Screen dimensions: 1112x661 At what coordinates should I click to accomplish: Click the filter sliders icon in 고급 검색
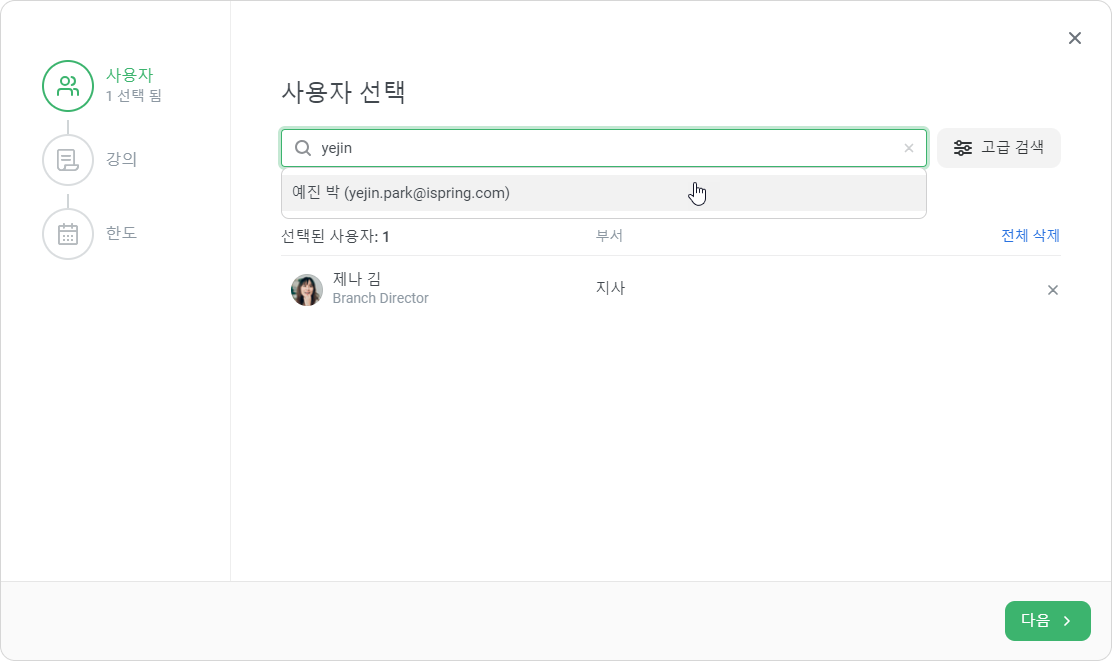(x=962, y=148)
